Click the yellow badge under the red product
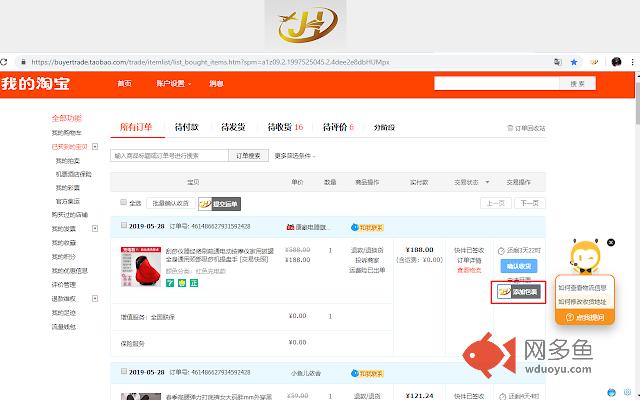Image resolution: width=640 pixels, height=400 pixels. pos(182,283)
